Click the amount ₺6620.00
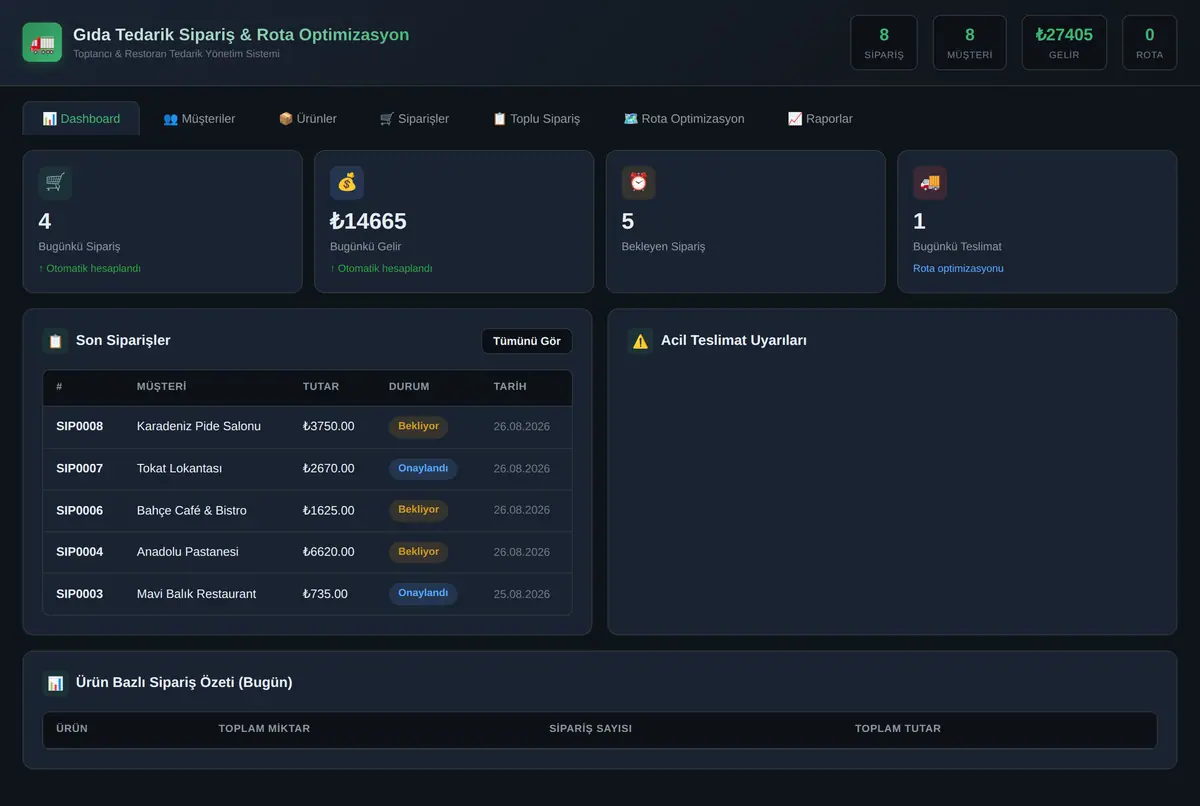This screenshot has height=806, width=1200. pos(329,552)
